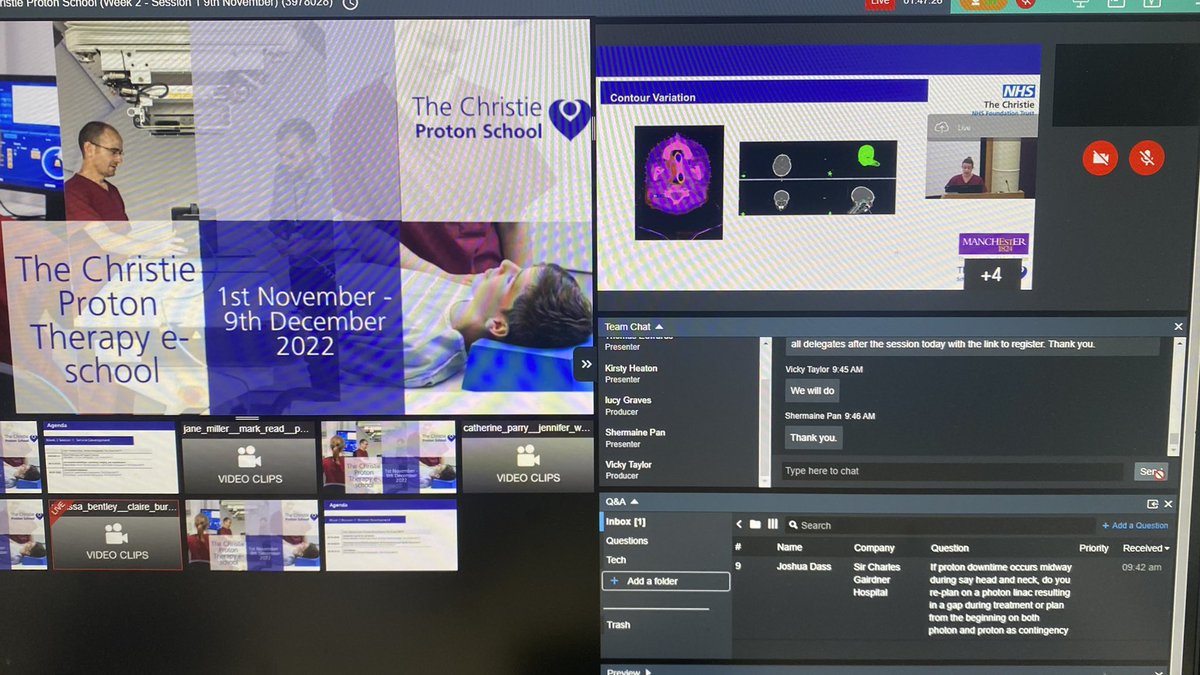Viewport: 1200px width, 675px height.
Task: Click the Q&A back chevron icon
Action: point(739,525)
